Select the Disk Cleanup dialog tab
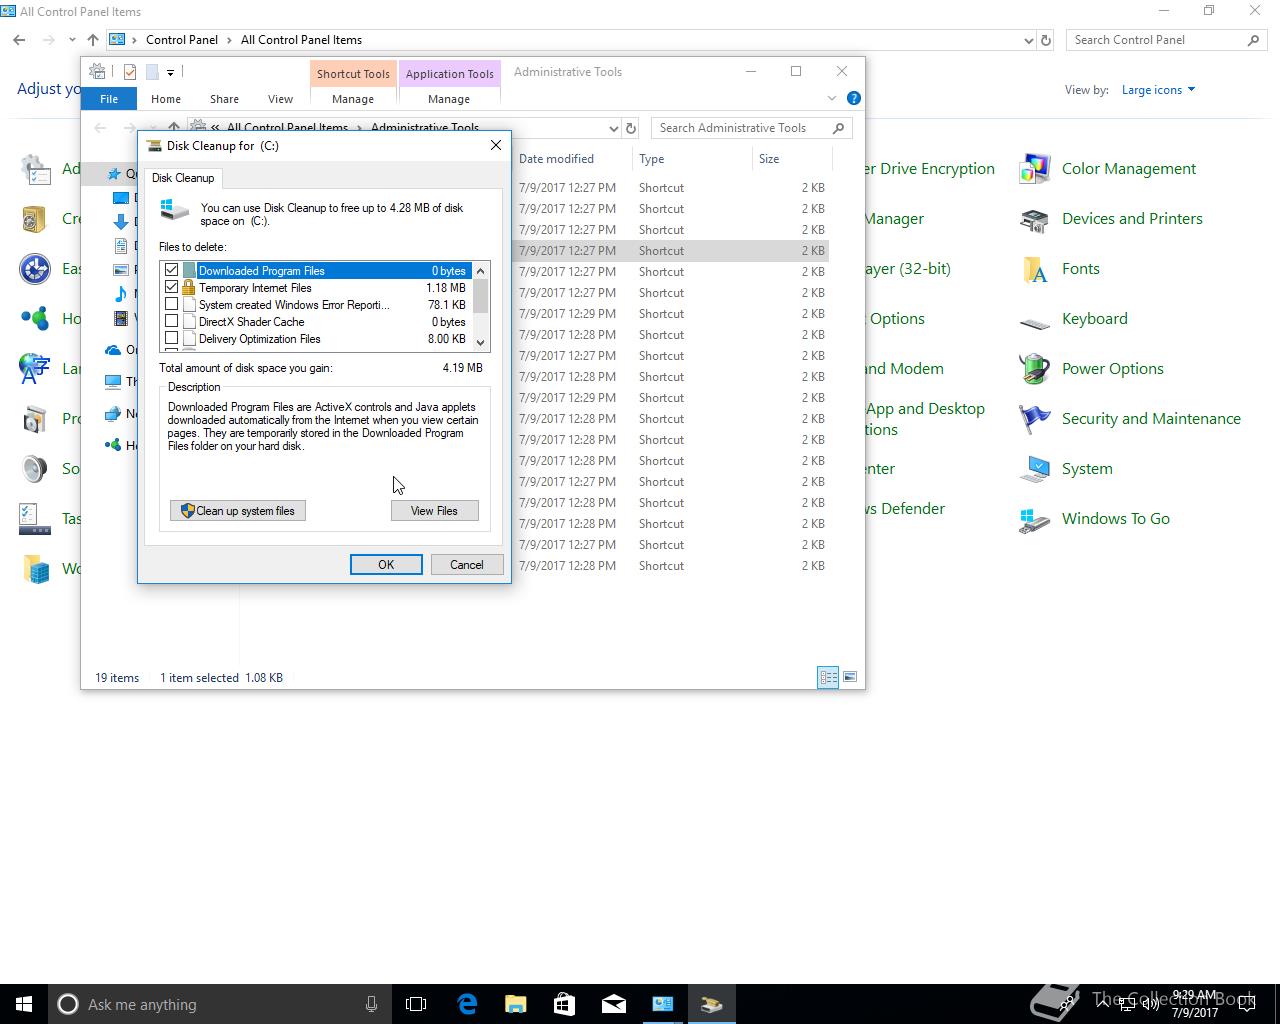The image size is (1280, 1024). click(x=183, y=178)
